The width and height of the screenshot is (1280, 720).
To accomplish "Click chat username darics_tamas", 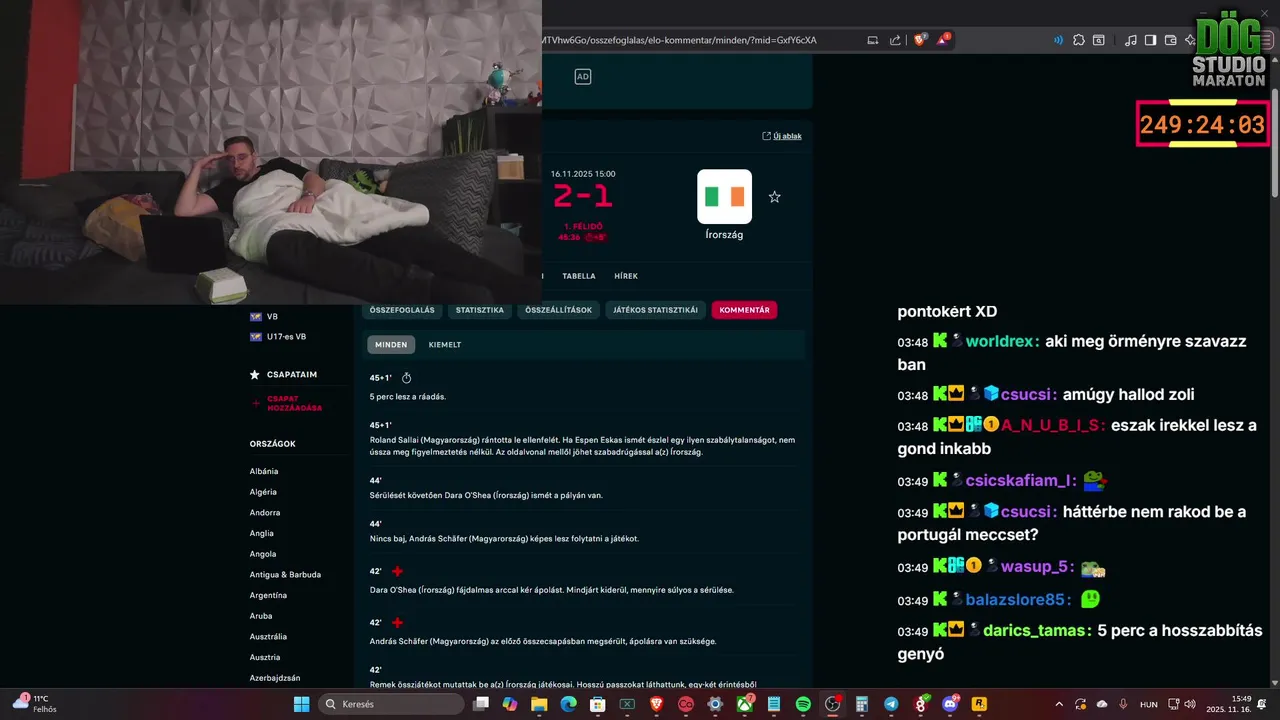I will click(x=1037, y=631).
